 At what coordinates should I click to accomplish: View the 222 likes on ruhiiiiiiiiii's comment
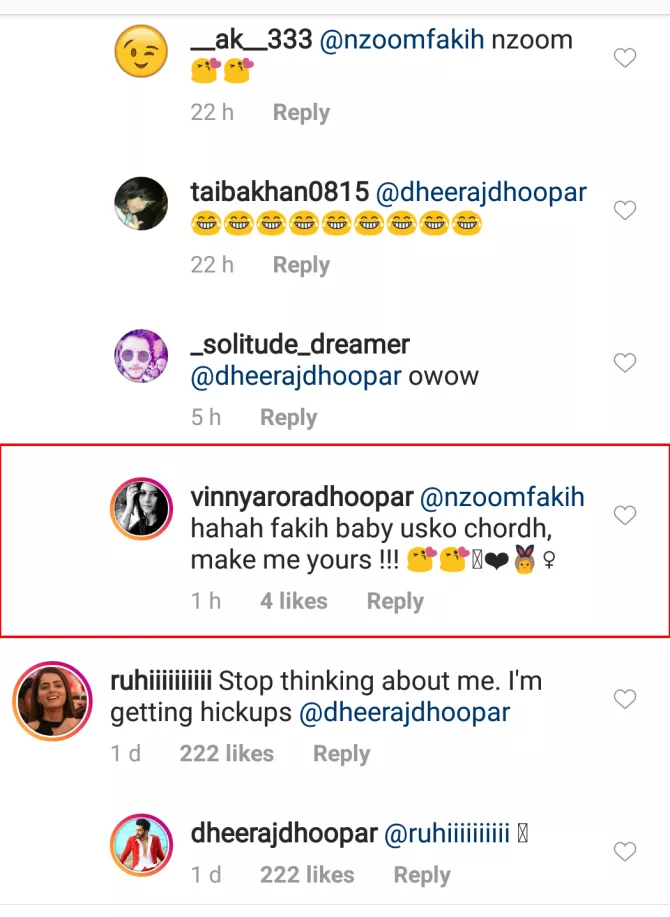click(x=227, y=753)
